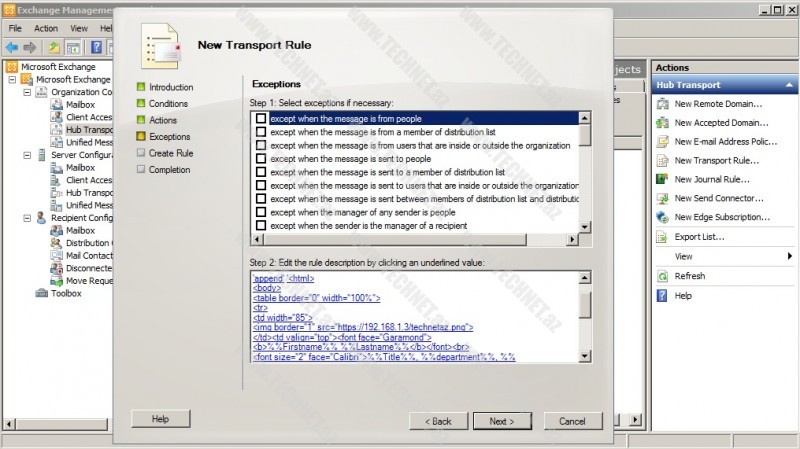The height and width of the screenshot is (449, 800).
Task: Click the Help icon in Actions pane
Action: click(x=662, y=296)
